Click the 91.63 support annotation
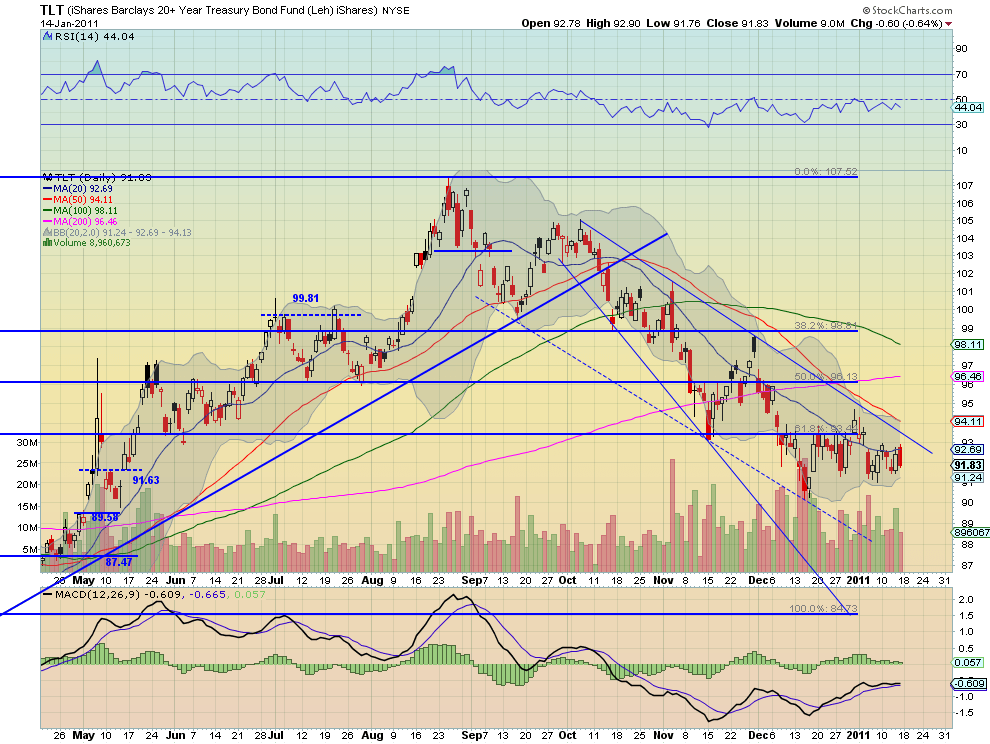 [x=146, y=480]
